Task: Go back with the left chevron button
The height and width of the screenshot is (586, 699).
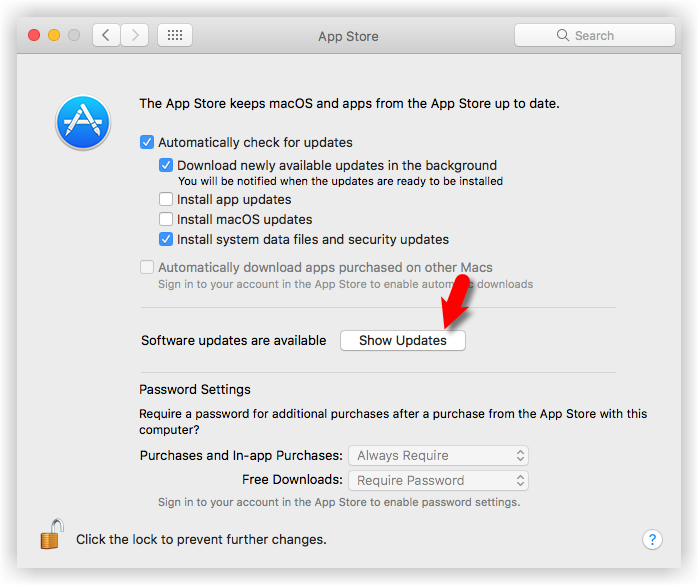Action: [106, 35]
